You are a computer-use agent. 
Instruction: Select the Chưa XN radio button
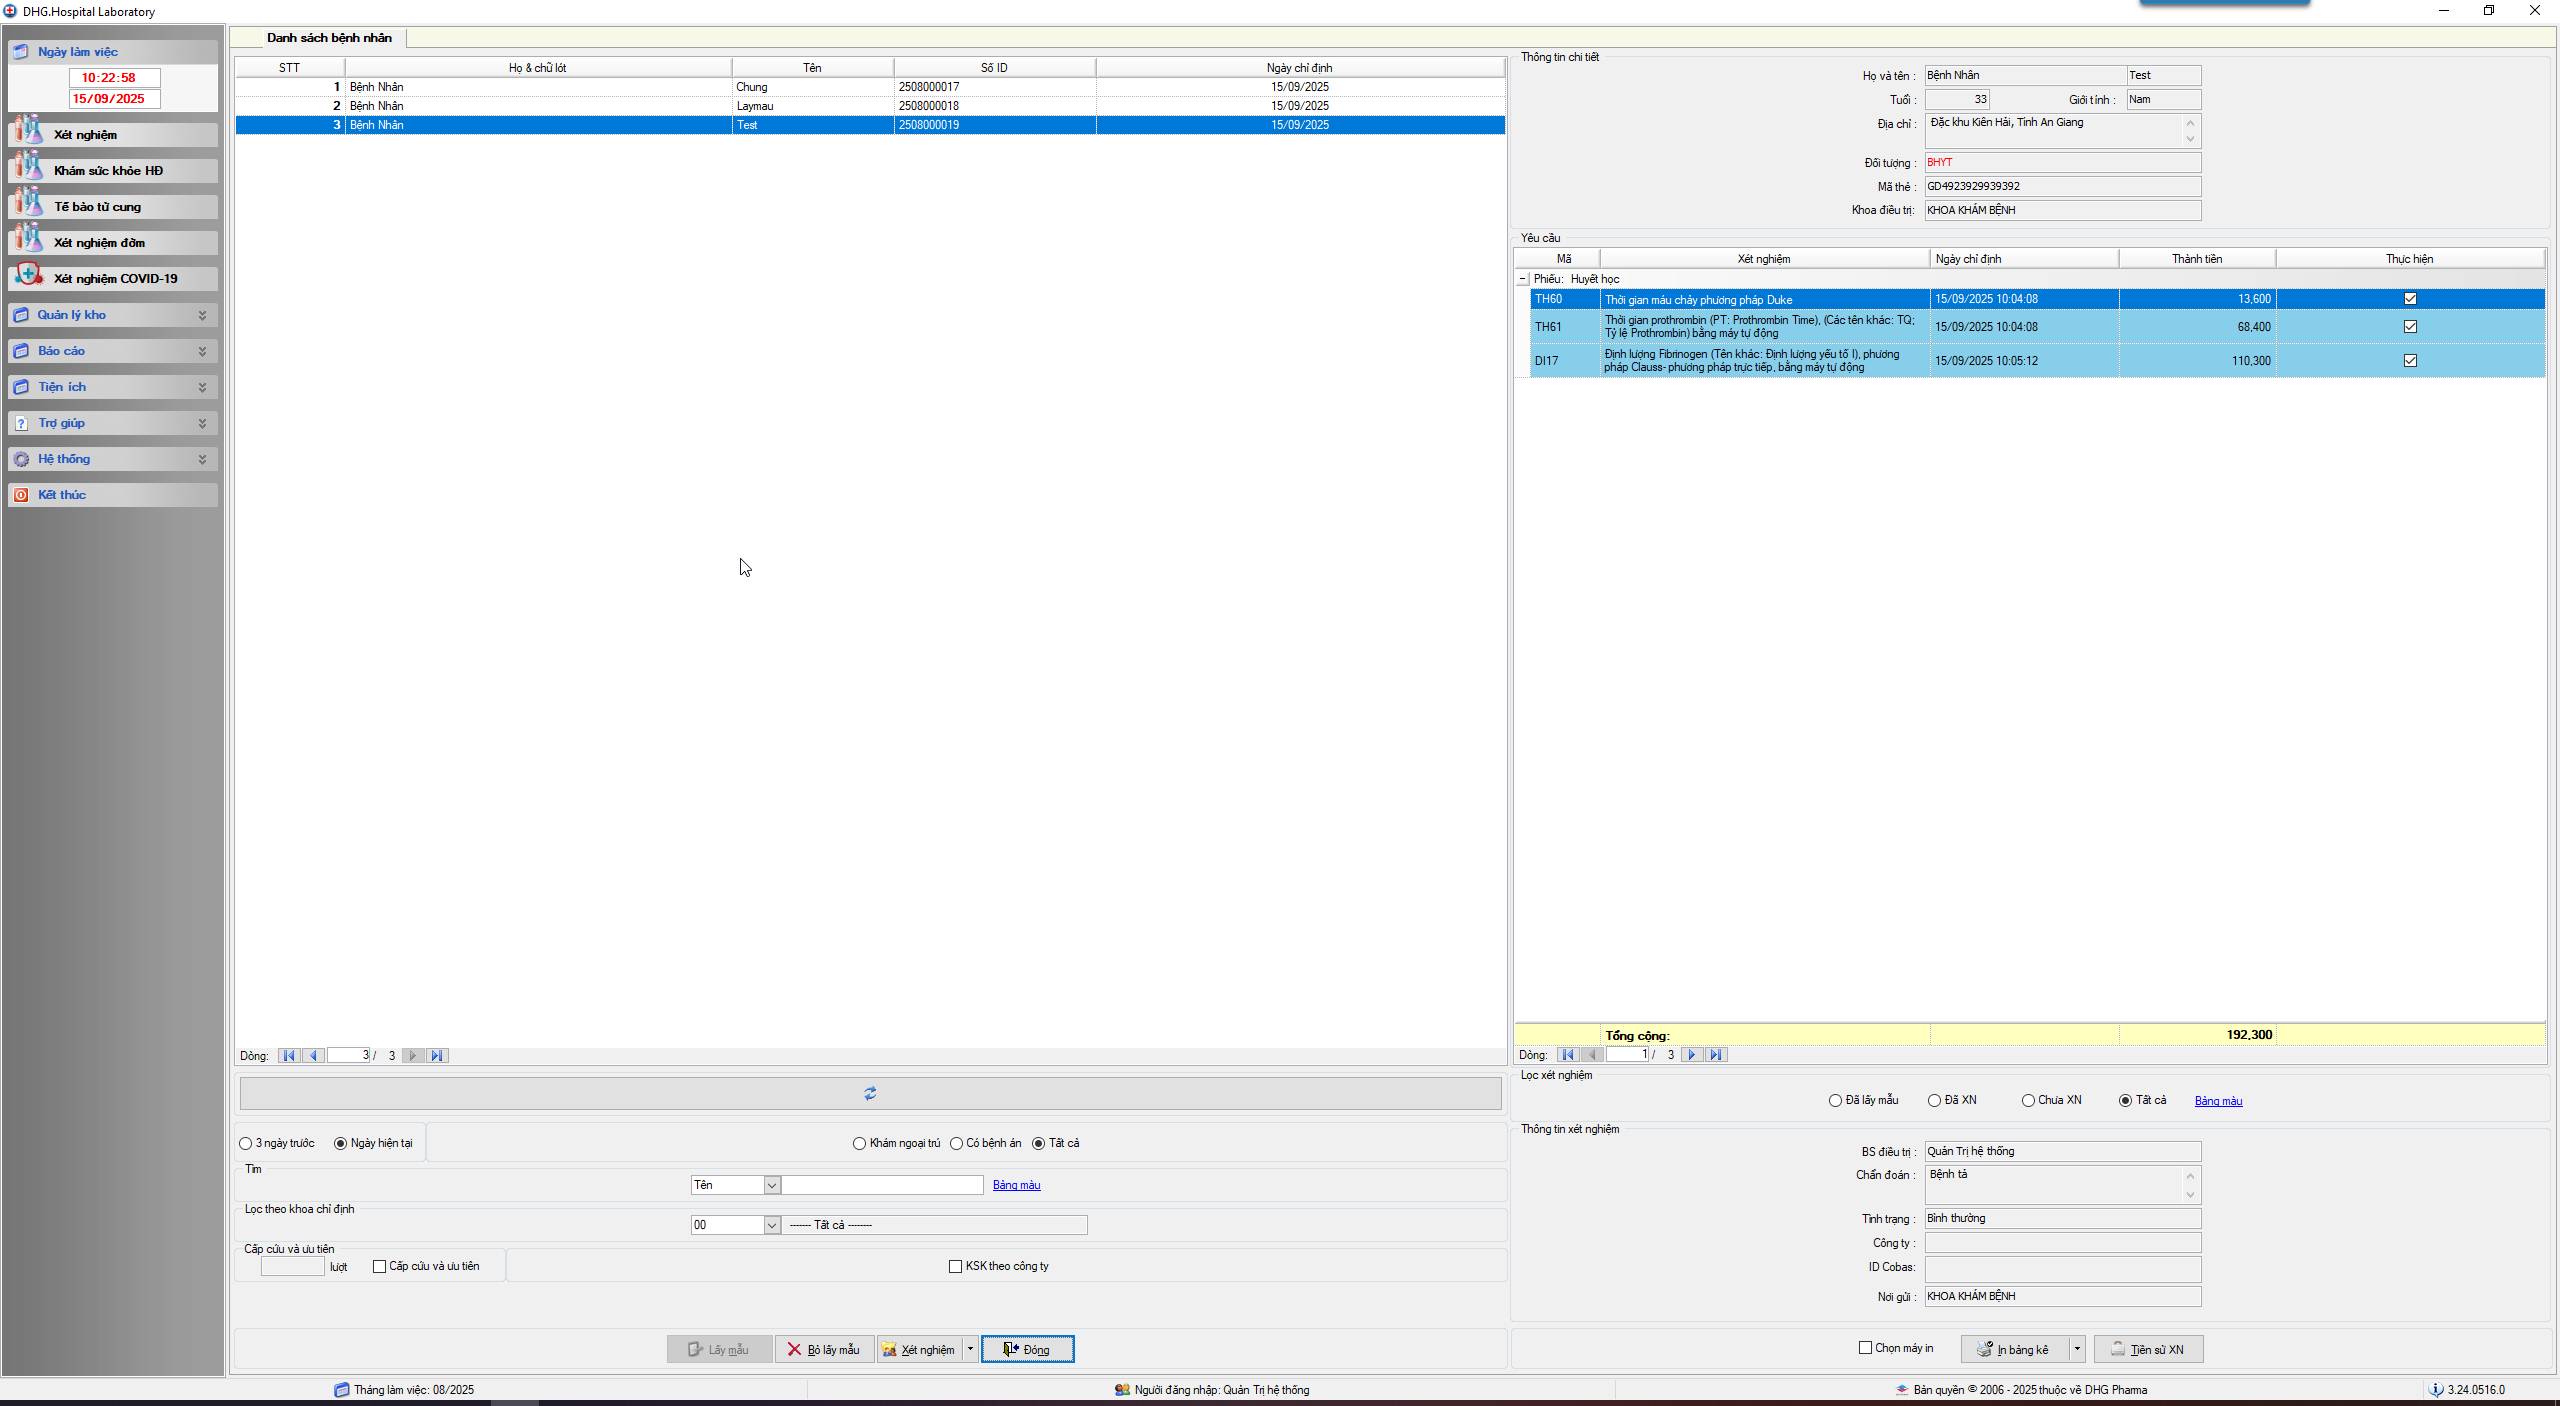point(2028,1100)
